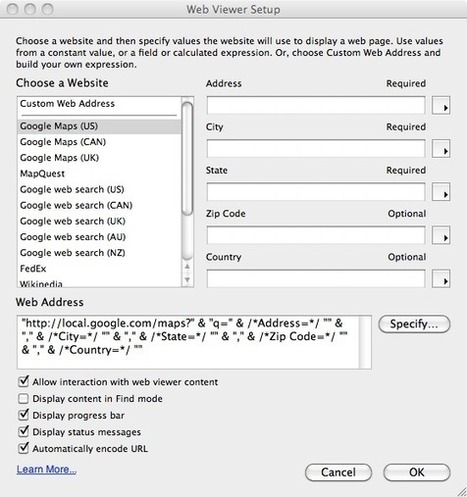Pick Google web search (UK)

pyautogui.click(x=99, y=221)
